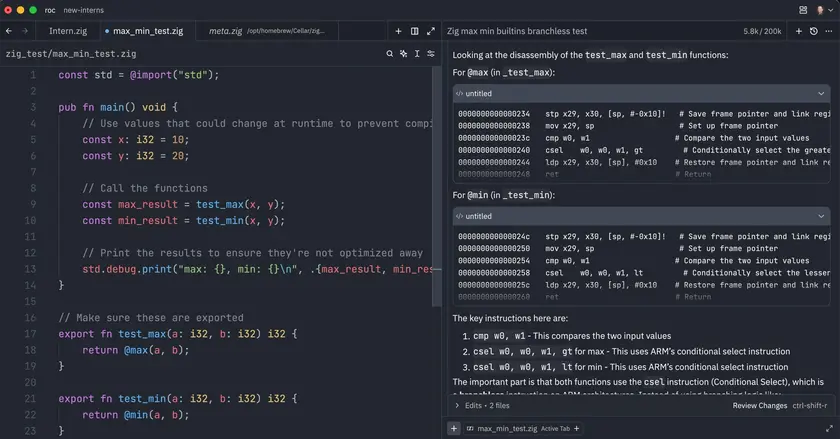This screenshot has width=840, height=439.
Task: Click line number 17 in the gutter
Action: (30, 334)
